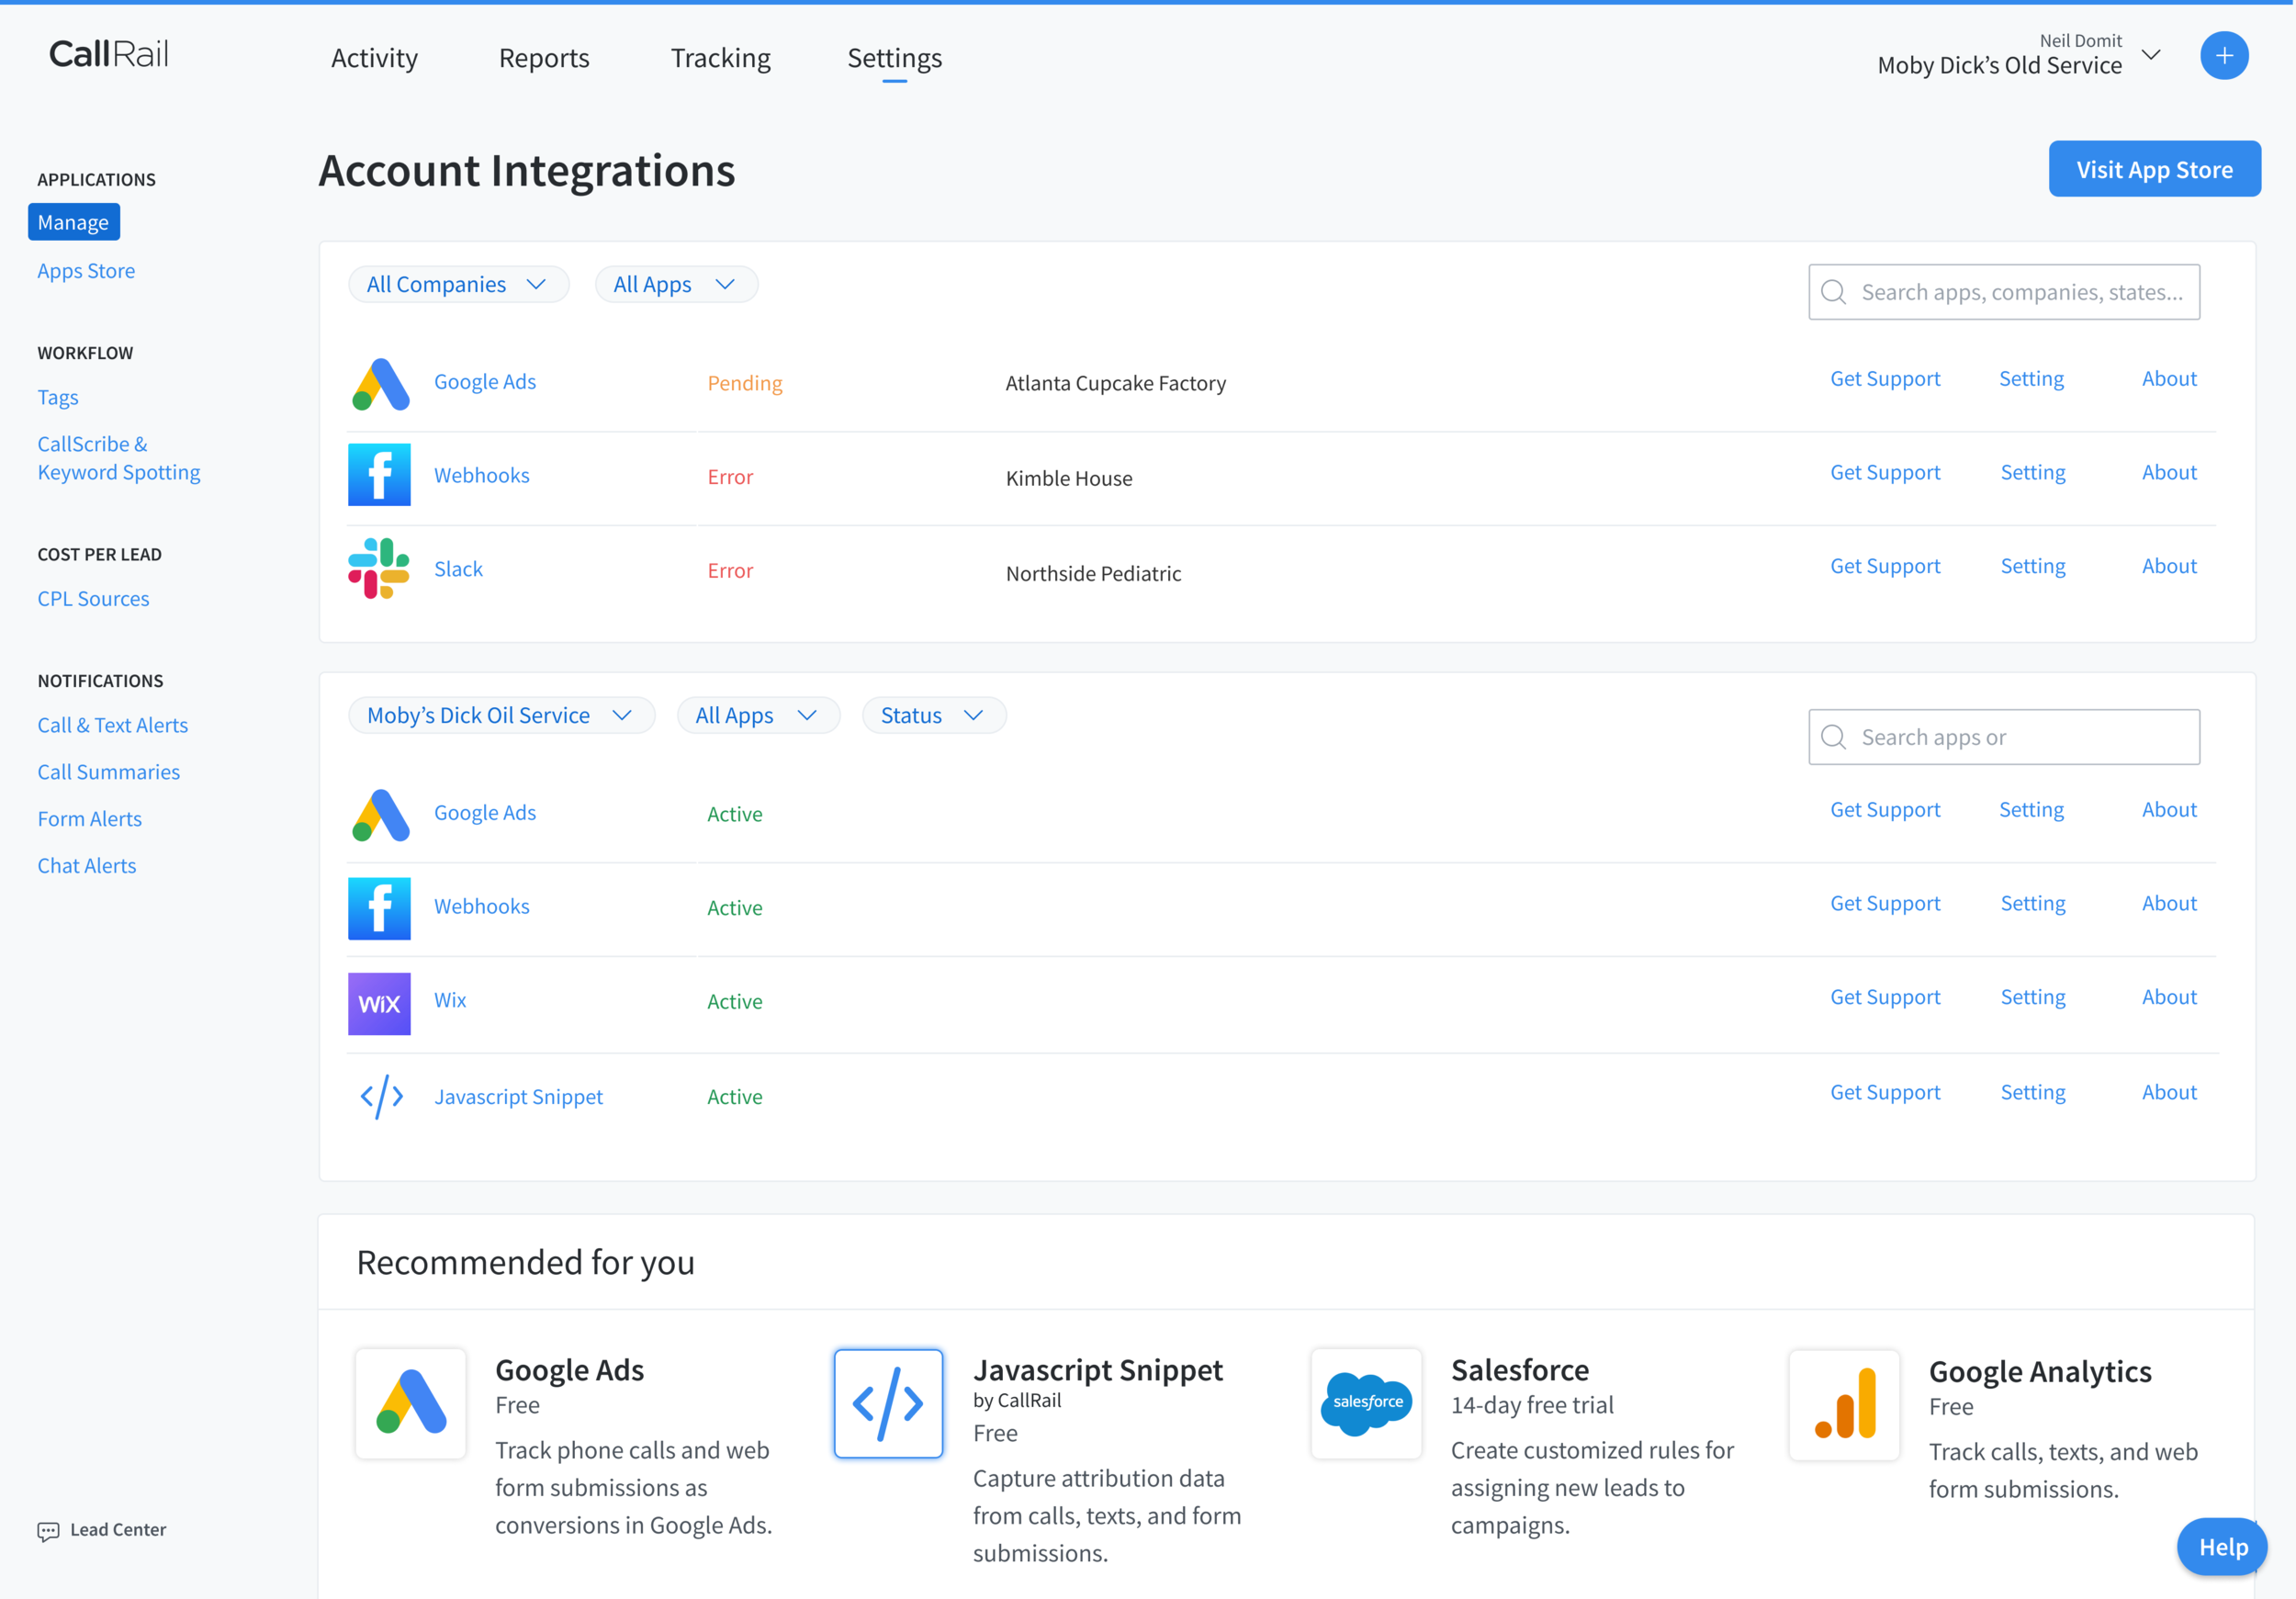This screenshot has height=1599, width=2296.
Task: Open Form Alerts in sidebar
Action: point(90,819)
